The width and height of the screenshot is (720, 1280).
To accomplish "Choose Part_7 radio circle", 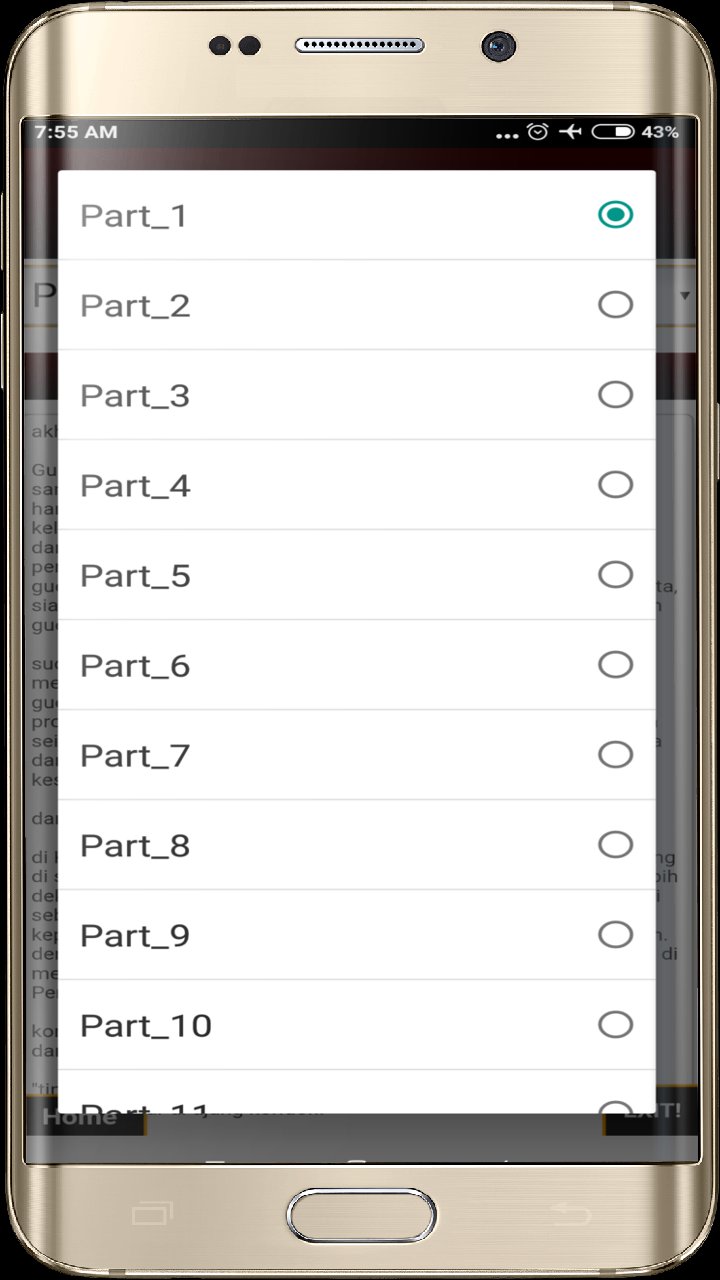I will (x=615, y=754).
